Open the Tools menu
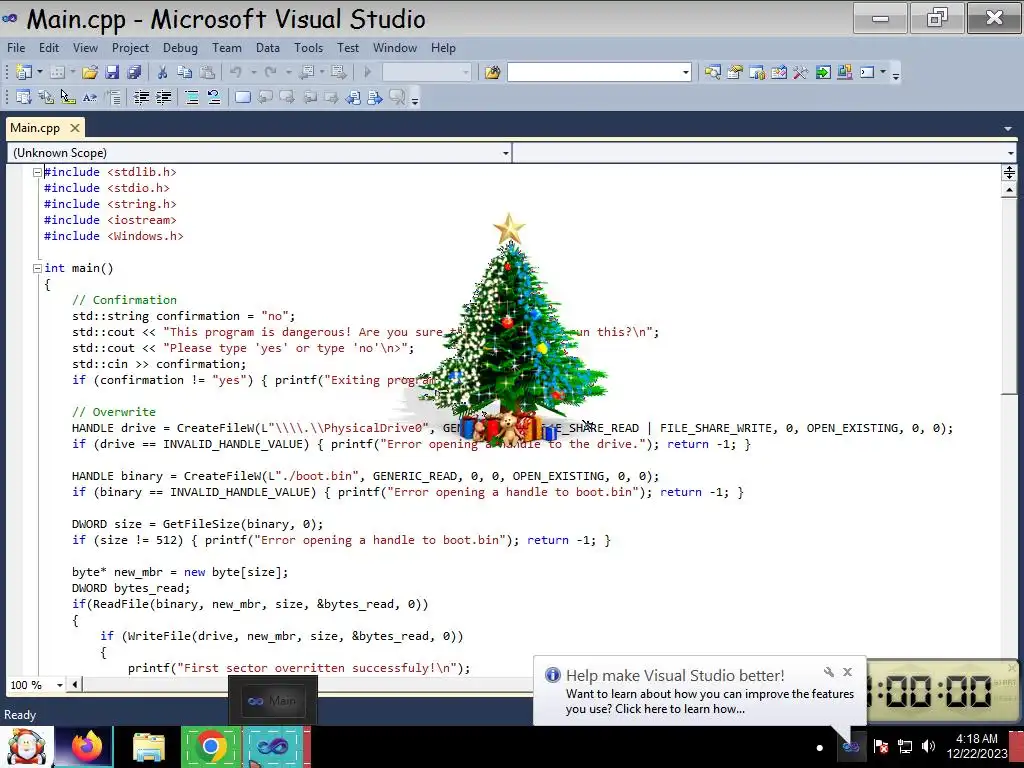This screenshot has height=768, width=1024. pyautogui.click(x=308, y=48)
